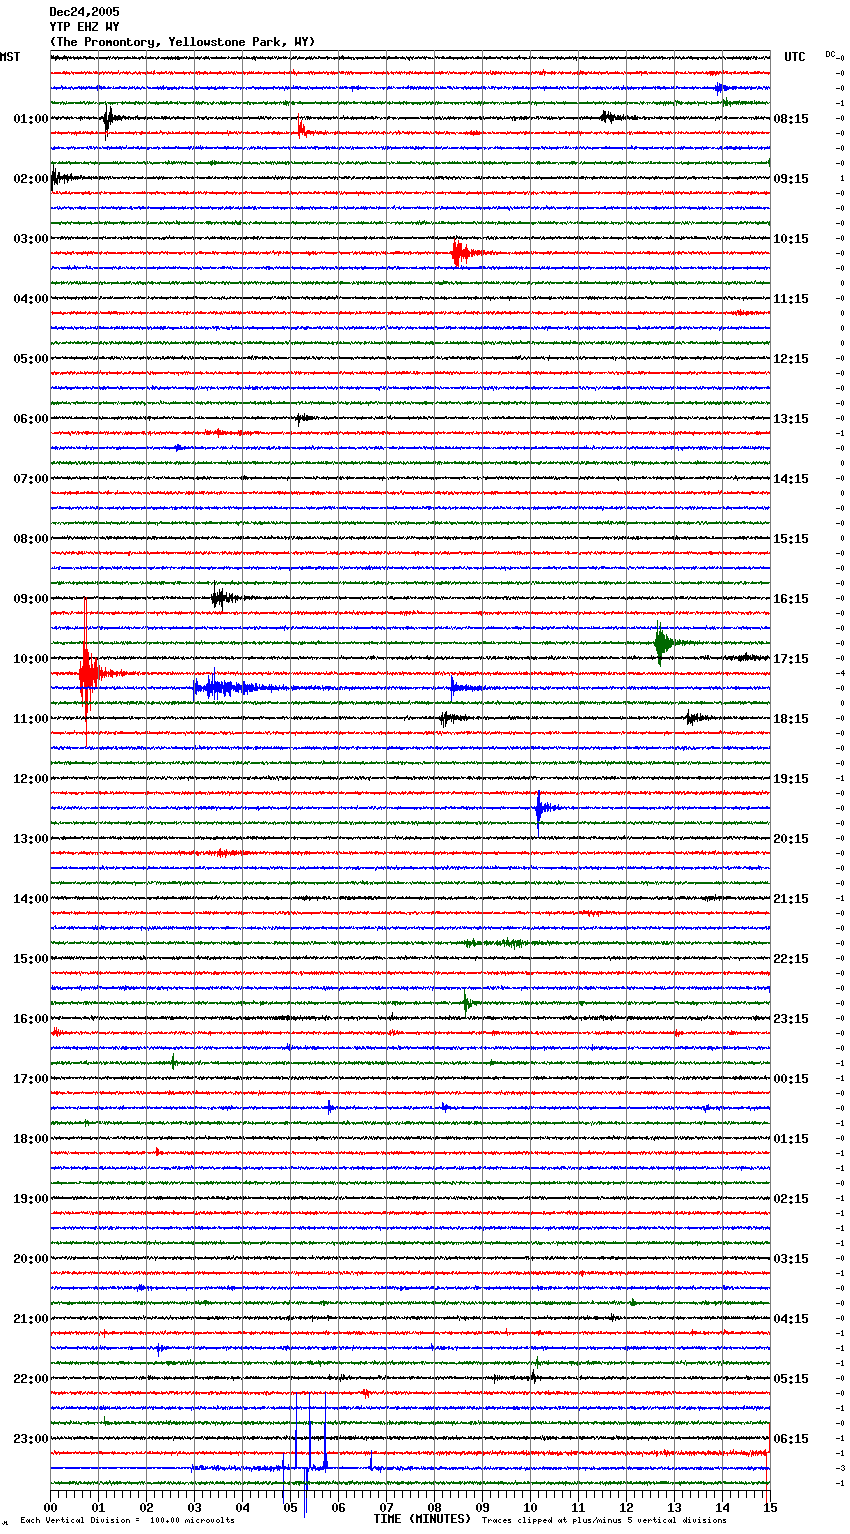Click the "UTC" timezone label
Image resolution: width=850 pixels, height=1534 pixels.
[x=794, y=57]
